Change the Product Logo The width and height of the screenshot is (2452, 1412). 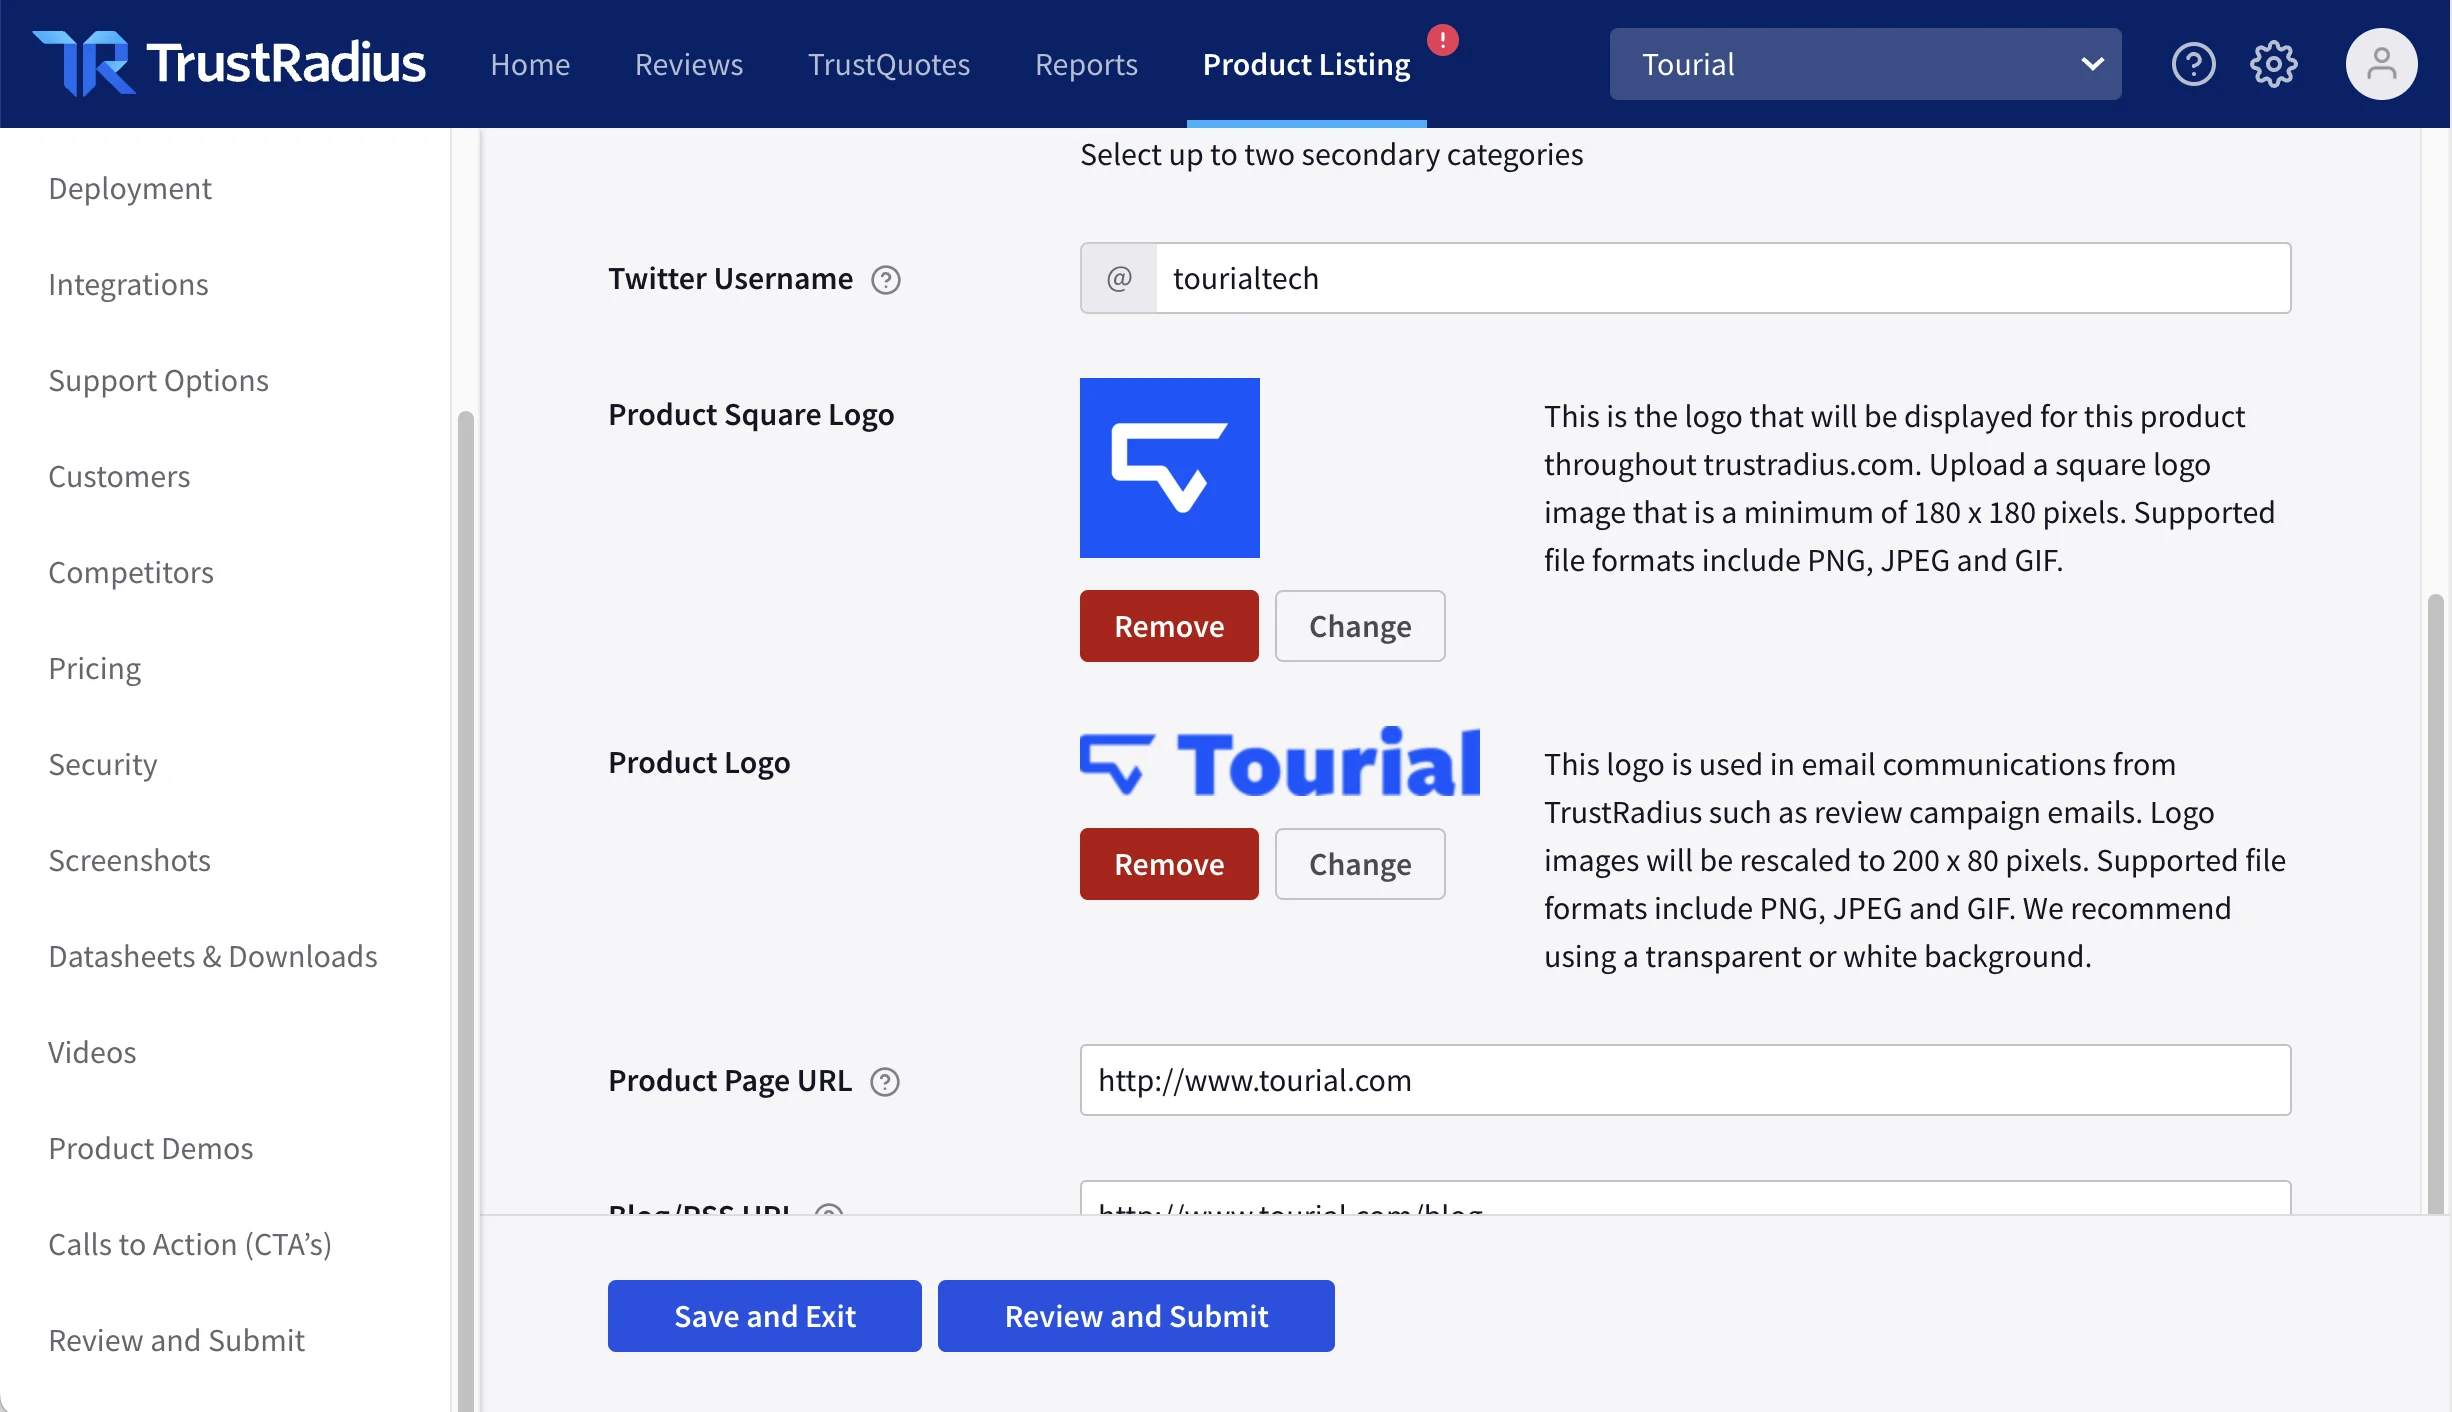[1360, 864]
